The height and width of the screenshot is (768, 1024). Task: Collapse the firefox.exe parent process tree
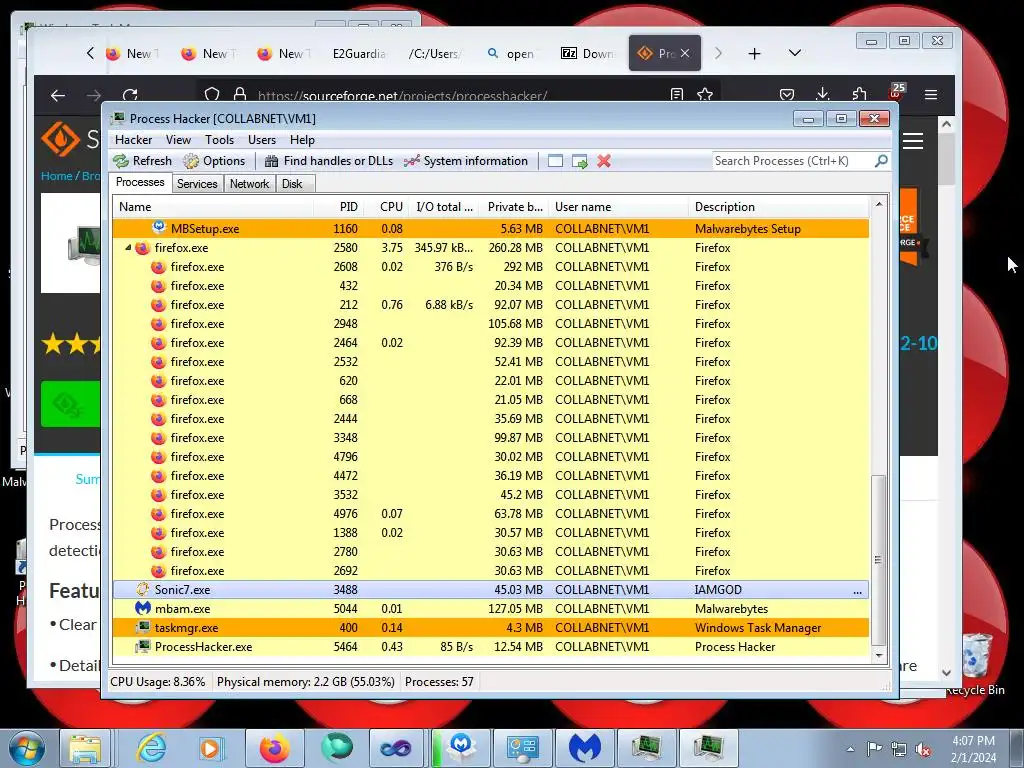pos(128,248)
